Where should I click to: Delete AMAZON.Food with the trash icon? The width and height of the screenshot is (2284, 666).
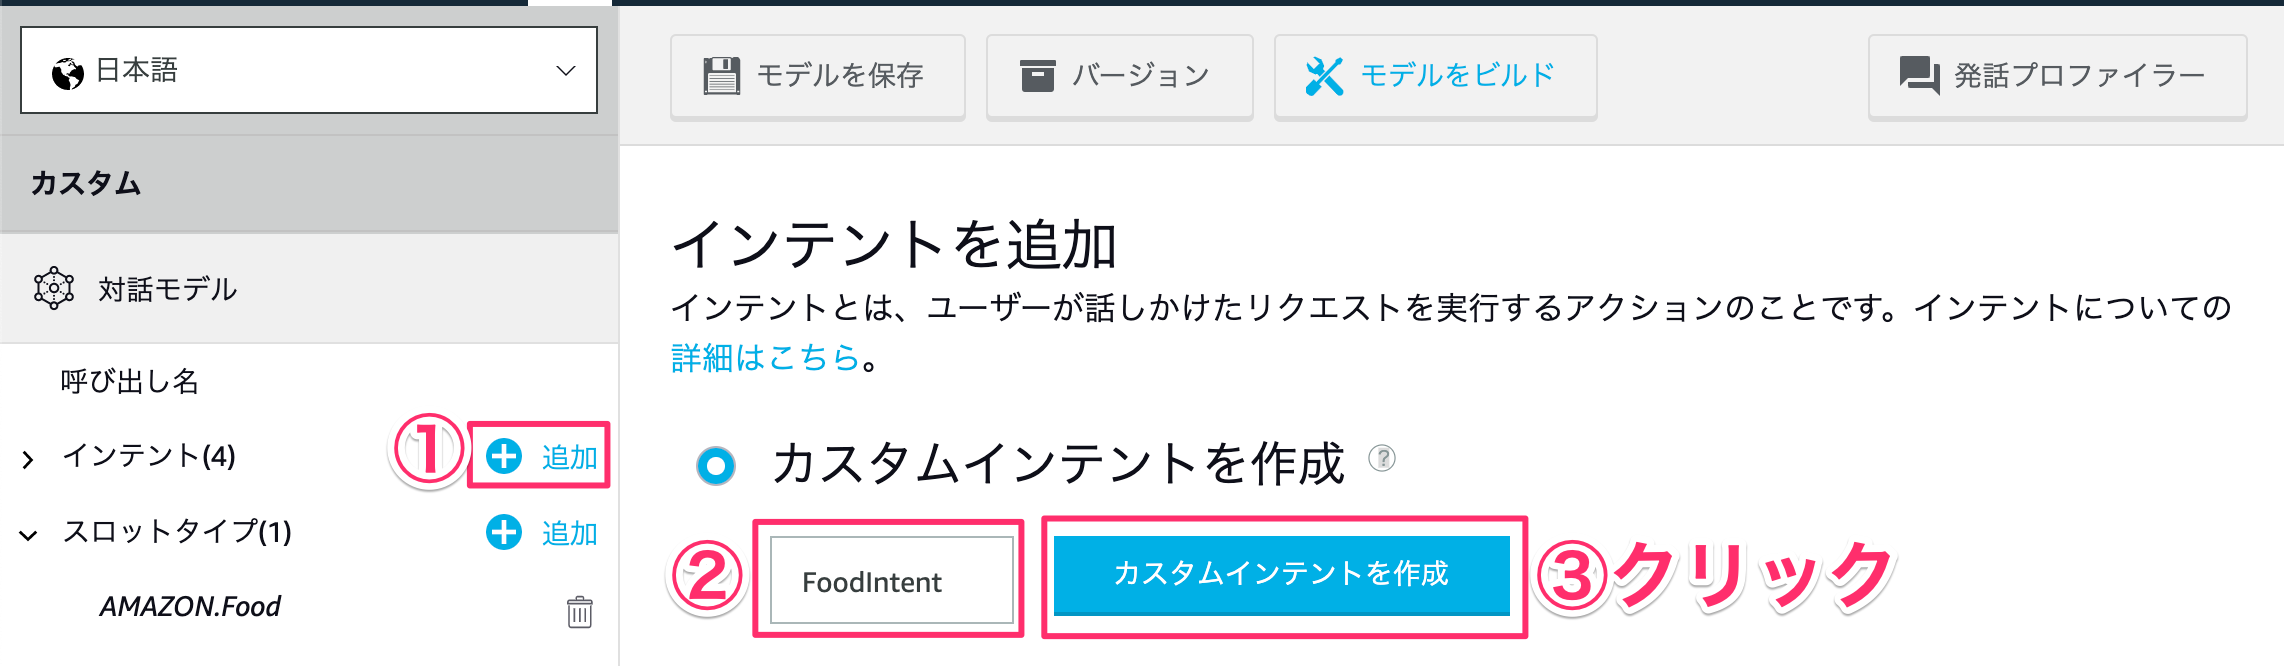point(580,611)
